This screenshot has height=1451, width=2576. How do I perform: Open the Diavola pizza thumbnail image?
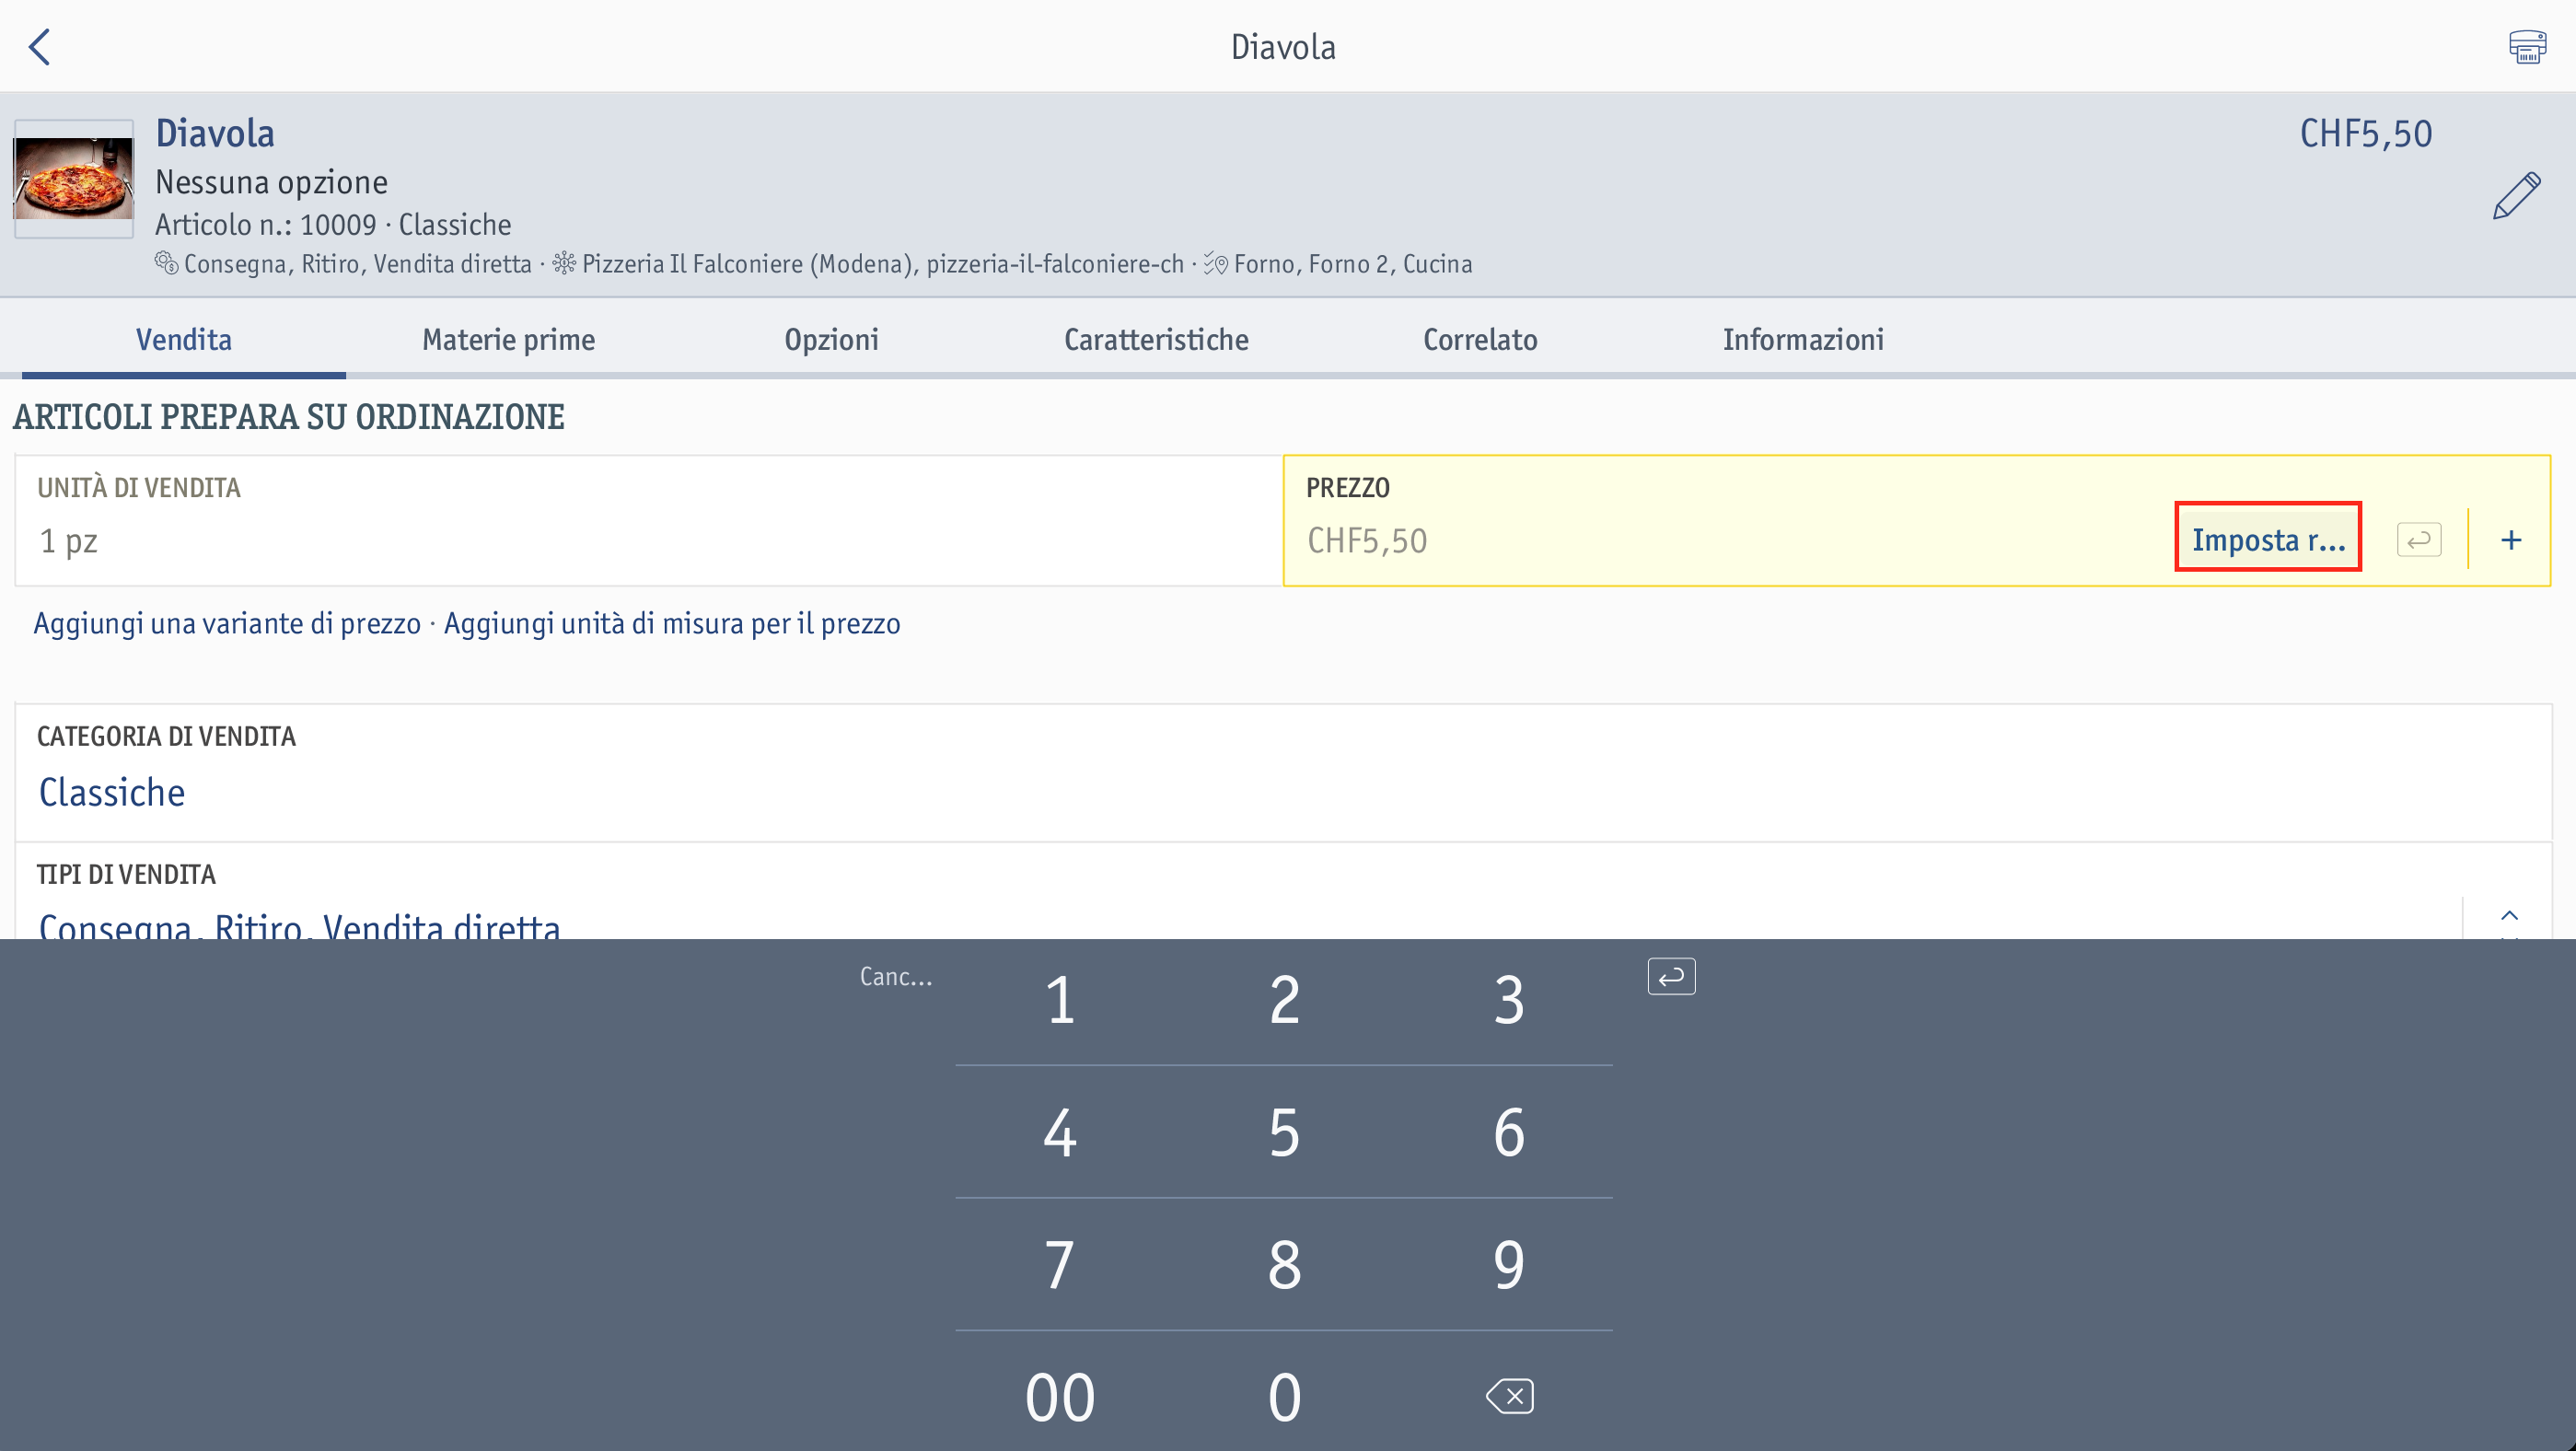coord(73,178)
